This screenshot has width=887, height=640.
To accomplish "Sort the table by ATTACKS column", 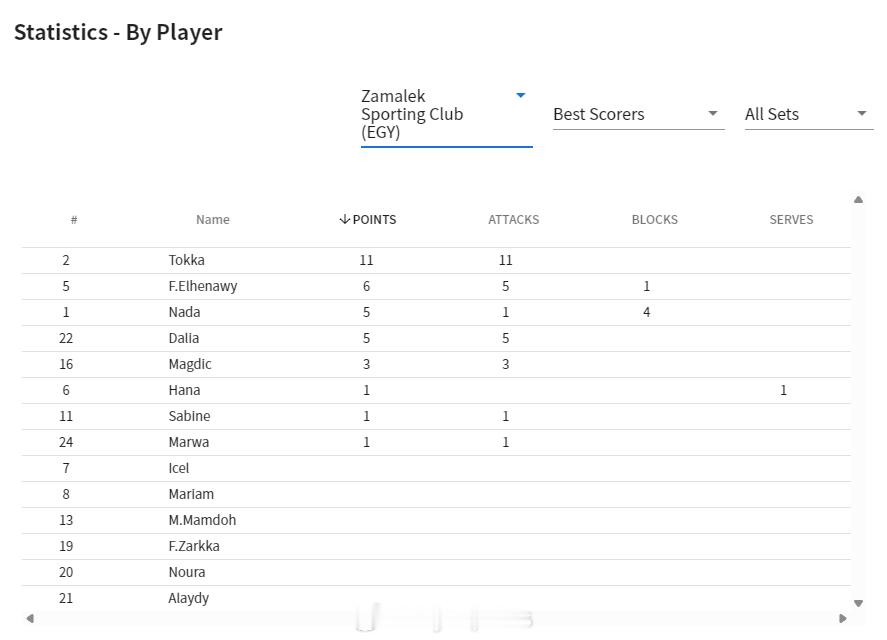I will (513, 220).
